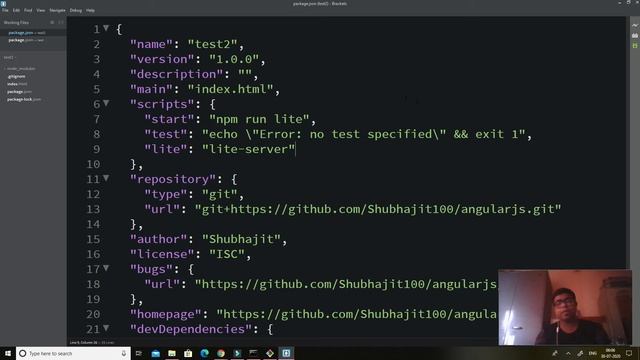Click the Windows search input field
This screenshot has height=360, width=640.
click(73, 353)
